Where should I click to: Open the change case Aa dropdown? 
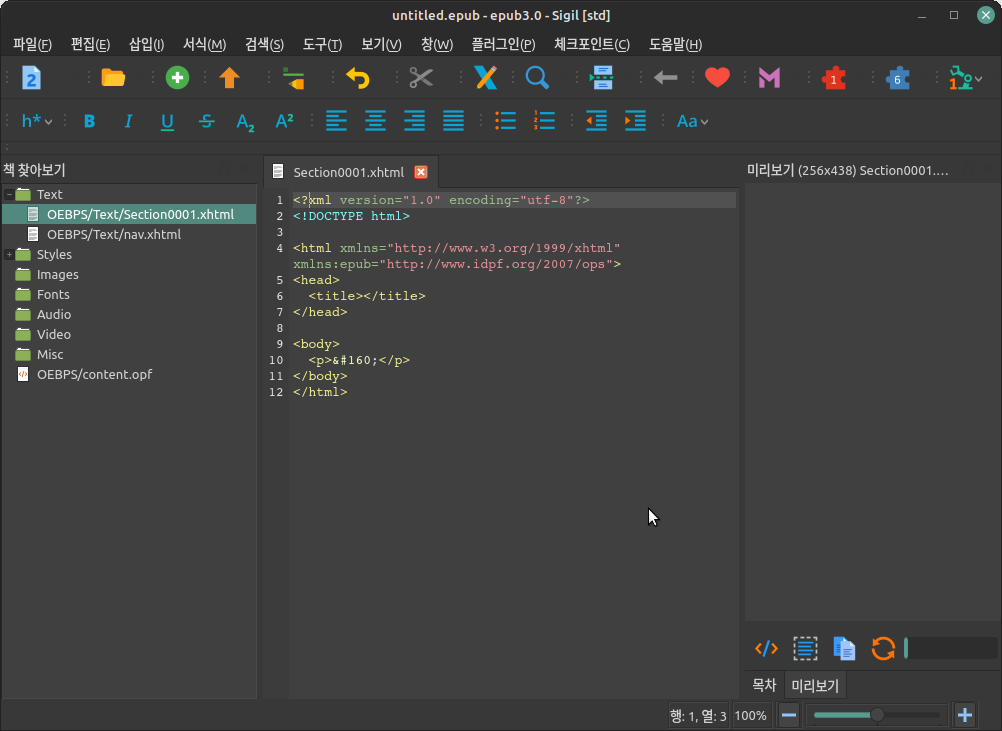692,121
